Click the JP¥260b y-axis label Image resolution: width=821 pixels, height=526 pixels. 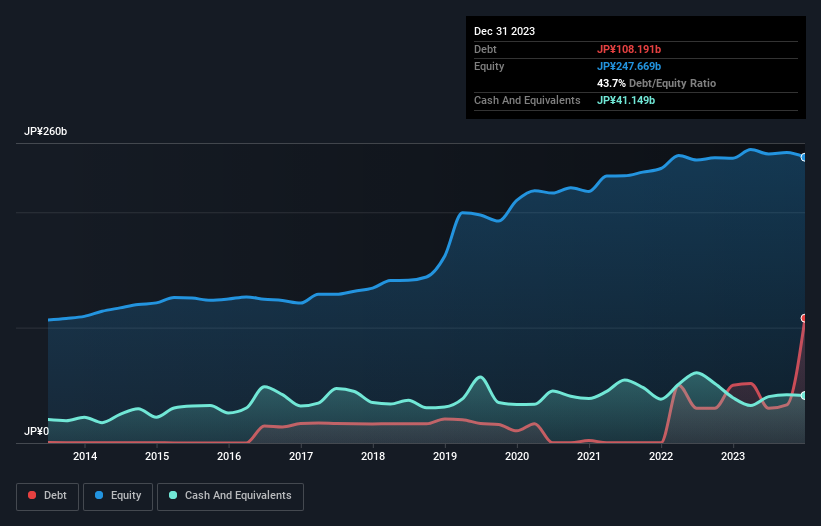click(44, 132)
